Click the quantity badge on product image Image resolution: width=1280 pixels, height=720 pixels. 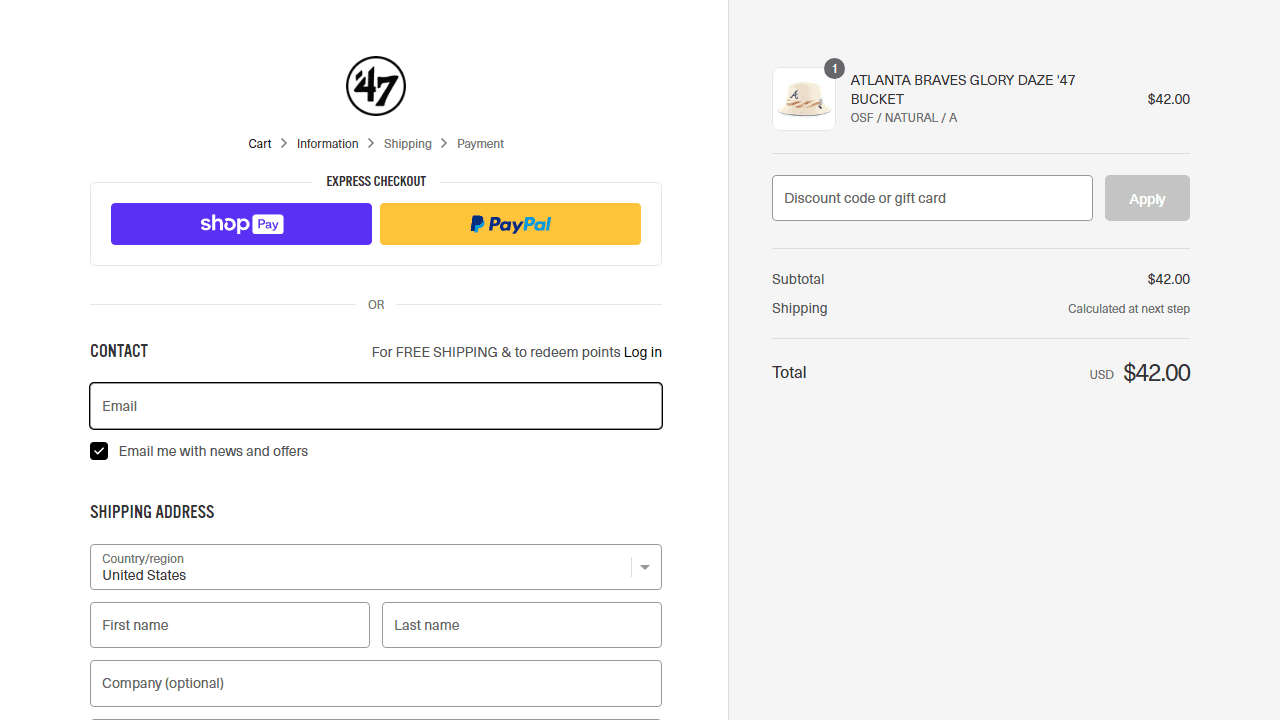[x=834, y=69]
